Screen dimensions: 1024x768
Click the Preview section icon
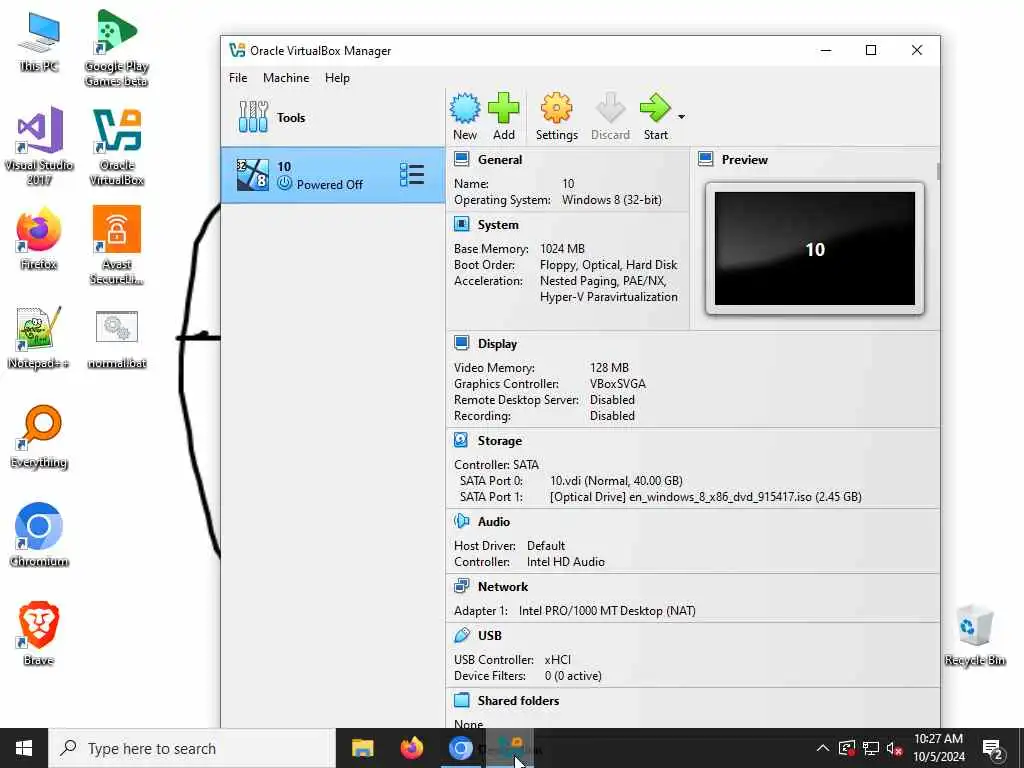click(x=706, y=159)
